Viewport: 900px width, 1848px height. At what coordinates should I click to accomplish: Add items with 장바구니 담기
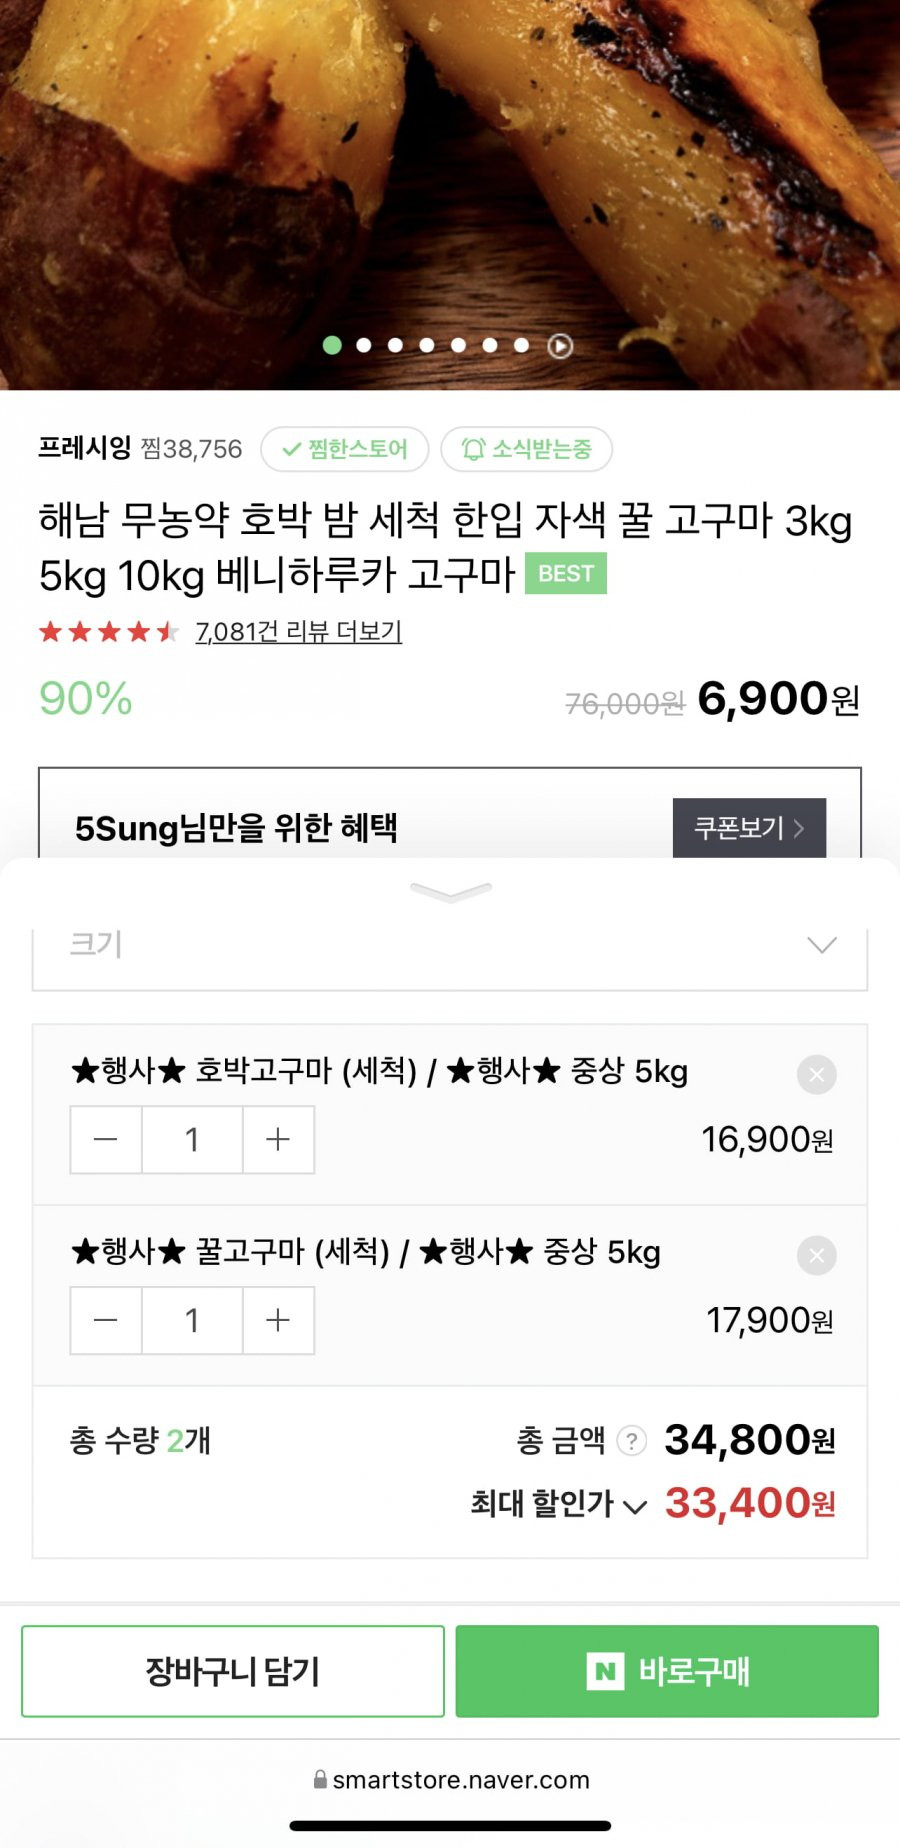233,1671
